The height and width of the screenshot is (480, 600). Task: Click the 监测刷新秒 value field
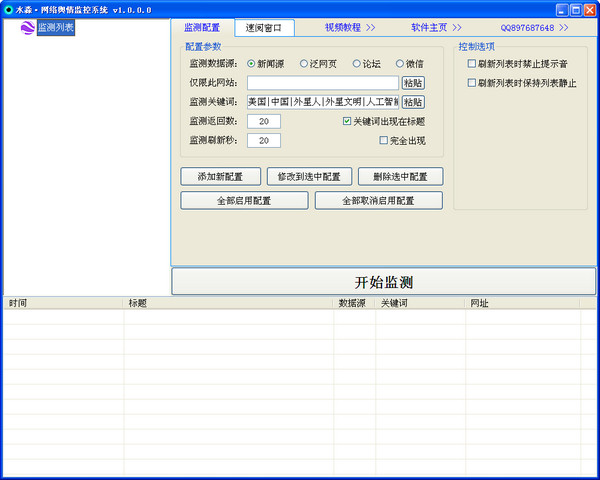264,140
